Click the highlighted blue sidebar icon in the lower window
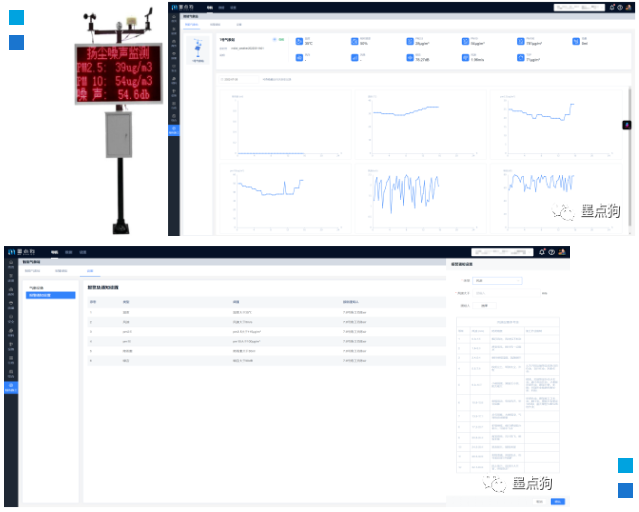 click(11, 386)
